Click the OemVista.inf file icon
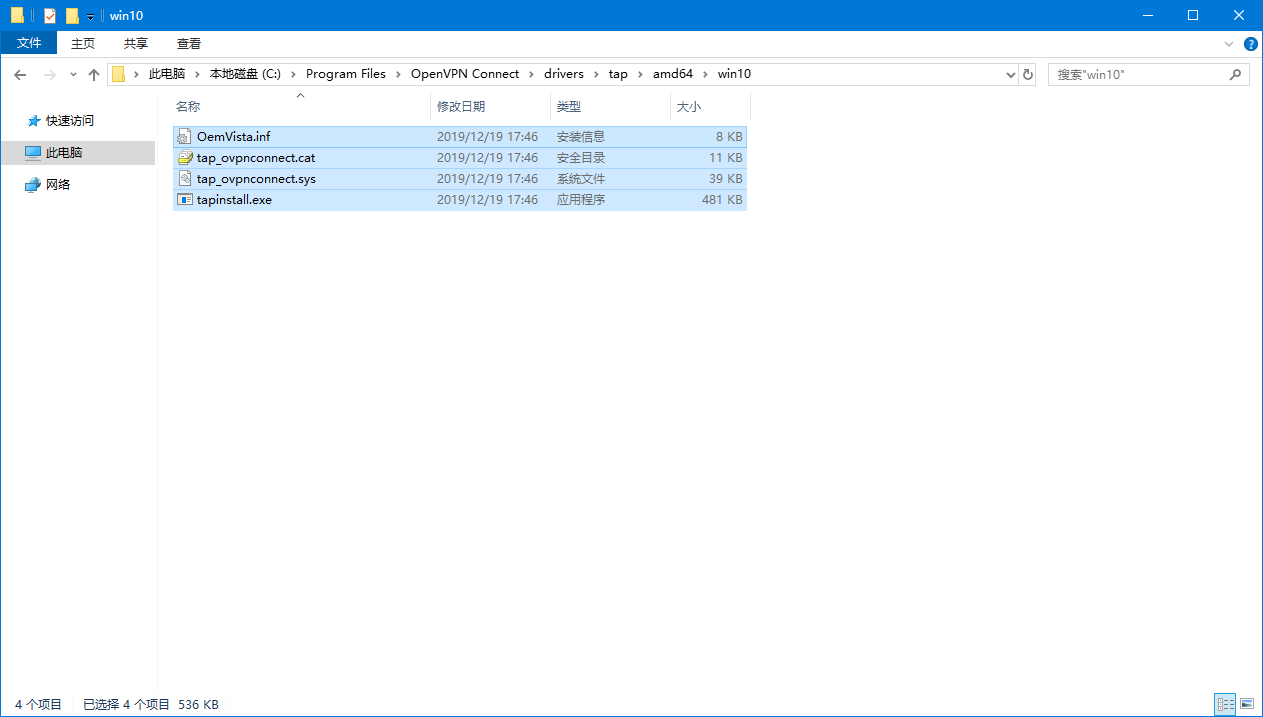The image size is (1263, 717). point(184,137)
